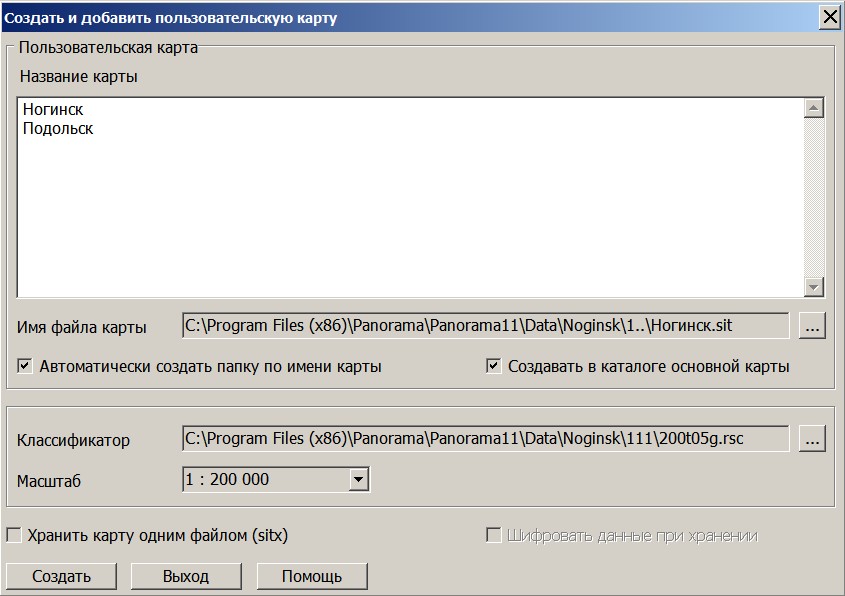Screen dimensions: 845x596
Task: Click the map list vertical scrollbar track
Action: coord(813,200)
